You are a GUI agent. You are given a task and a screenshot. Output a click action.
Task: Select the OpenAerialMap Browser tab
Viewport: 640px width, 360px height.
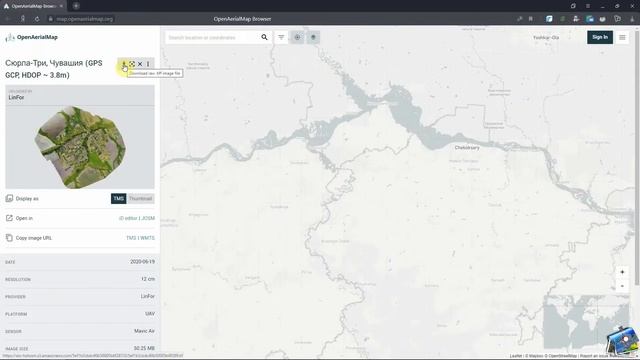(x=33, y=6)
